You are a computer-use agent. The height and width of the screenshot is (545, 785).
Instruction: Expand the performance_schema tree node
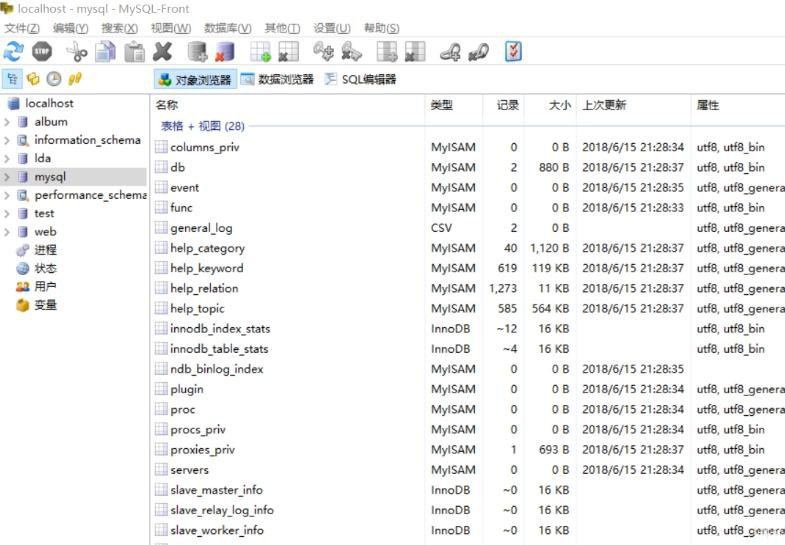(7, 196)
